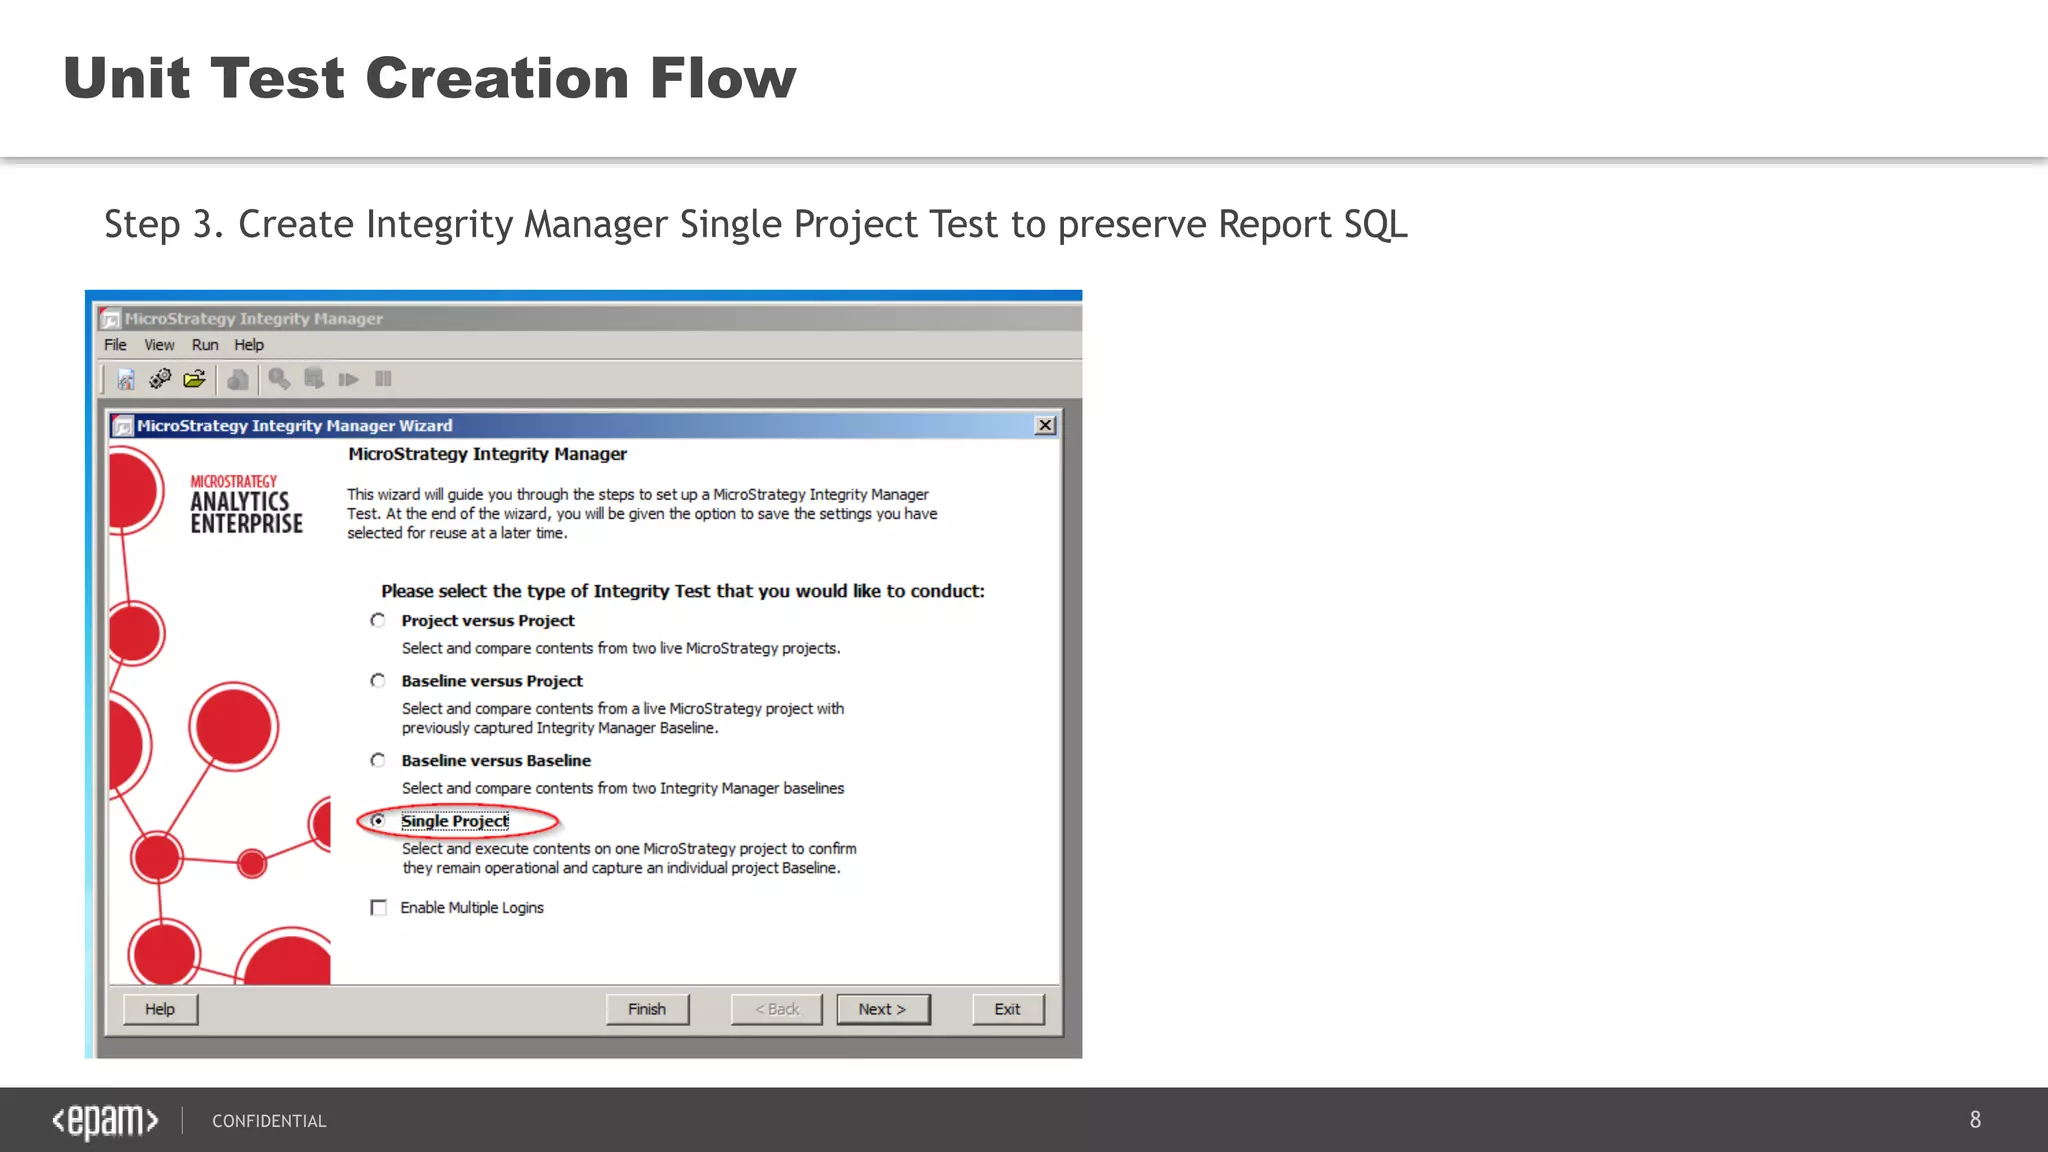Click the greyed save test toolbar icon
The image size is (2048, 1152).
point(238,379)
